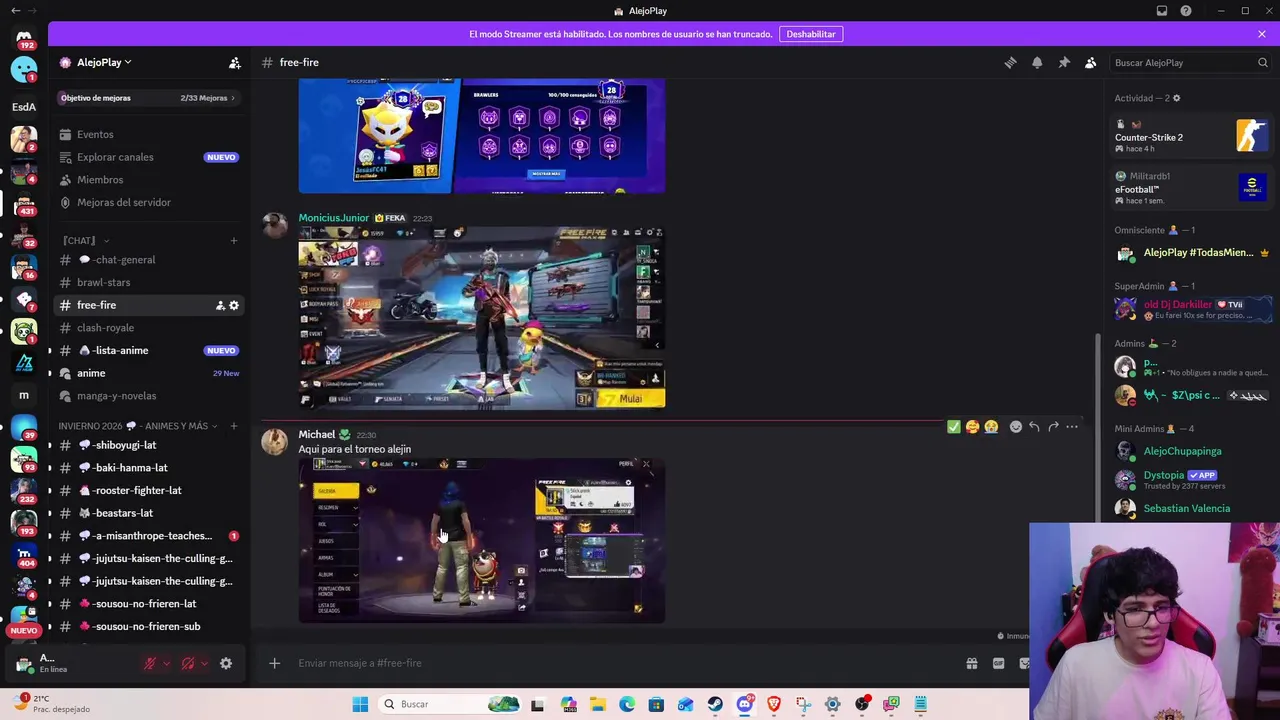This screenshot has height=720, width=1280.
Task: Add a channel to the CHAT category
Action: [234, 240]
